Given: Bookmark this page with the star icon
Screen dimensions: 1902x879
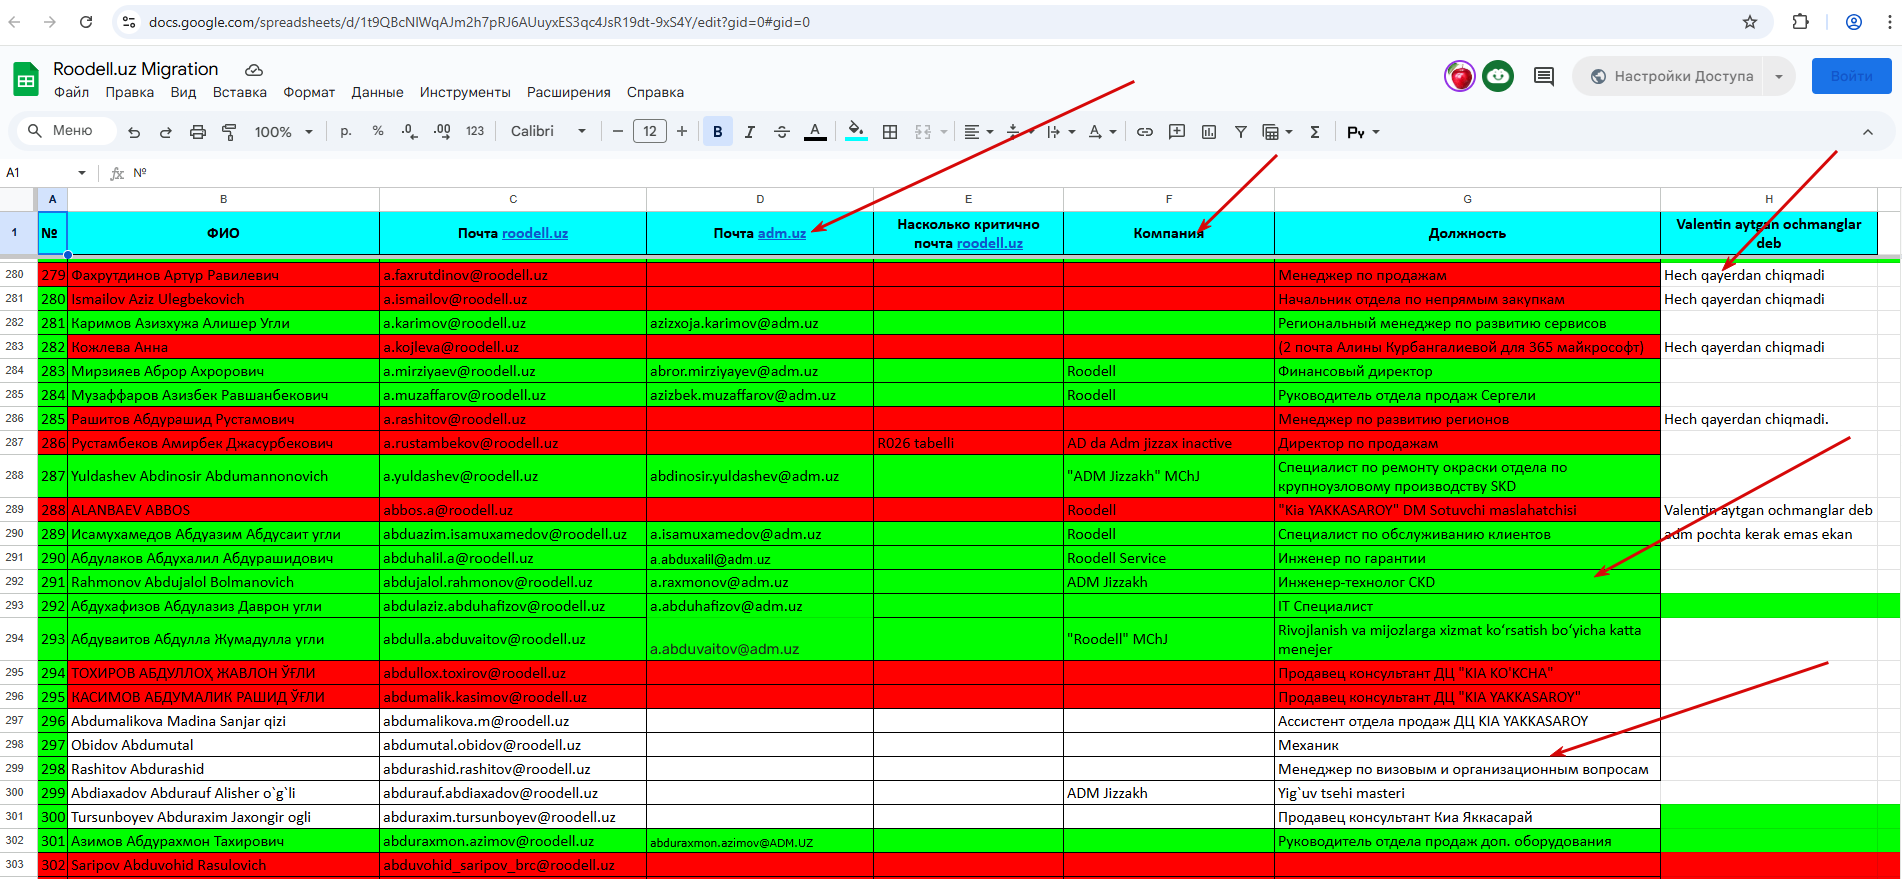Looking at the screenshot, I should (1750, 22).
